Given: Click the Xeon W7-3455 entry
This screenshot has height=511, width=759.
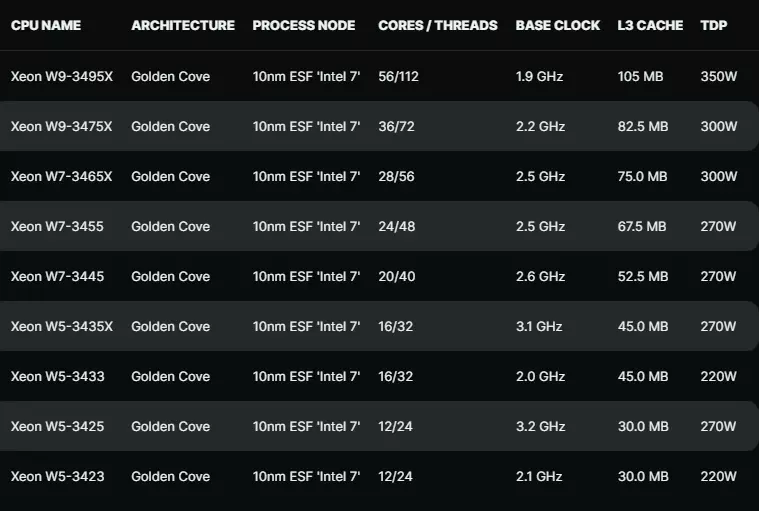Looking at the screenshot, I should (57, 226).
